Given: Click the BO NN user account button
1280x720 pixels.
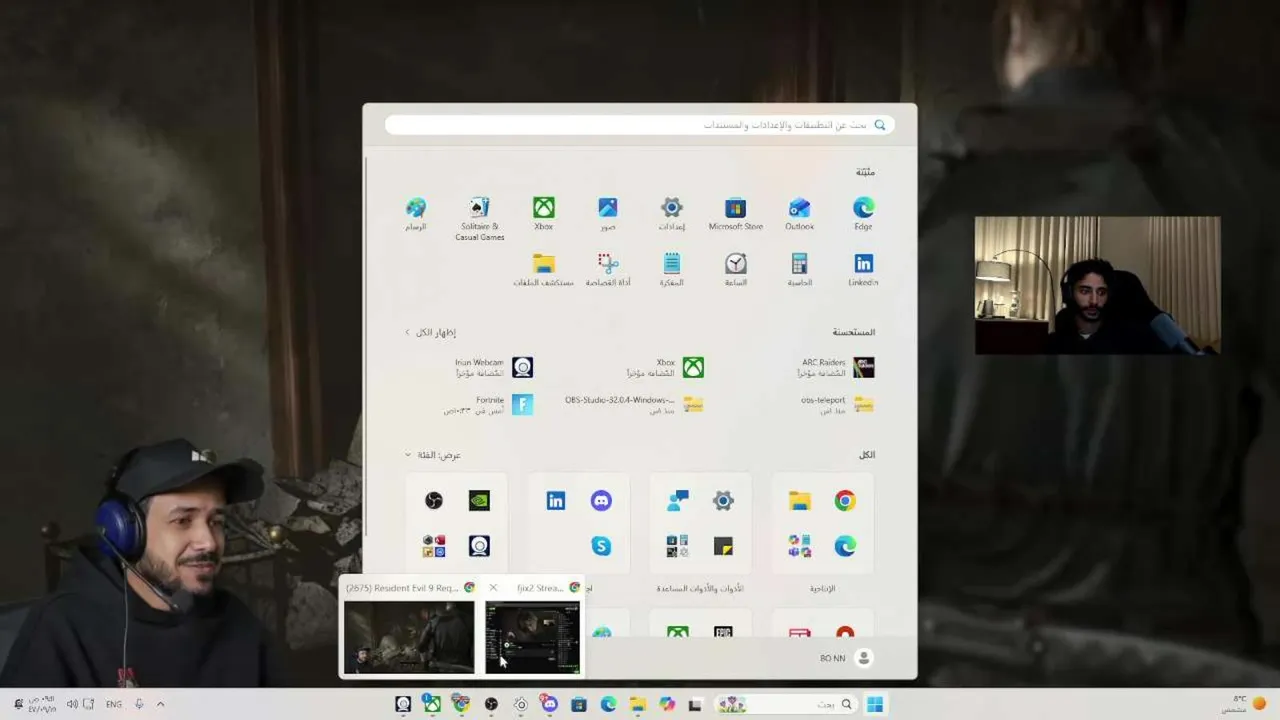Looking at the screenshot, I should click(846, 658).
